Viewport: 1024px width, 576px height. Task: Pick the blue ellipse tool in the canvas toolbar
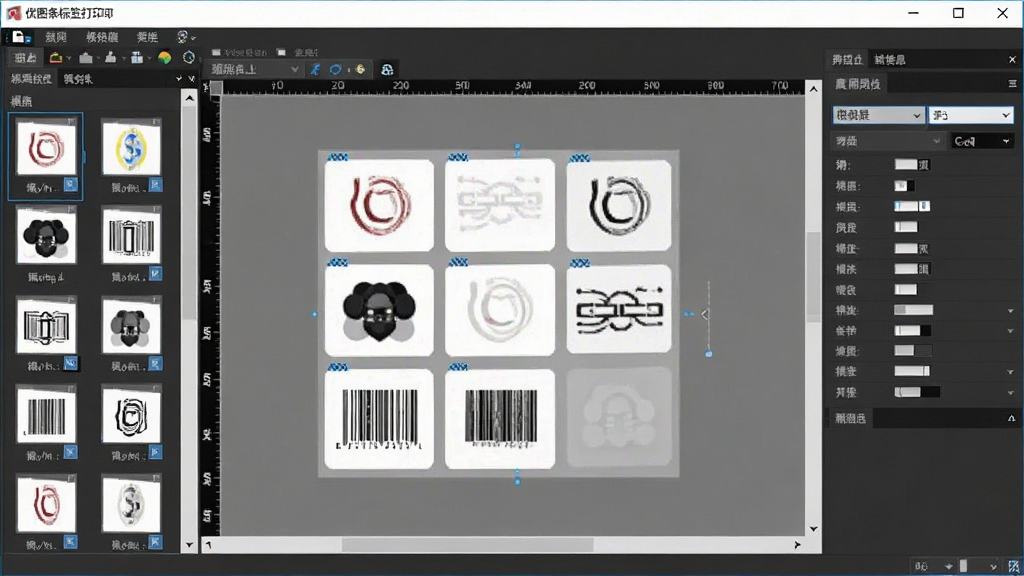(336, 69)
